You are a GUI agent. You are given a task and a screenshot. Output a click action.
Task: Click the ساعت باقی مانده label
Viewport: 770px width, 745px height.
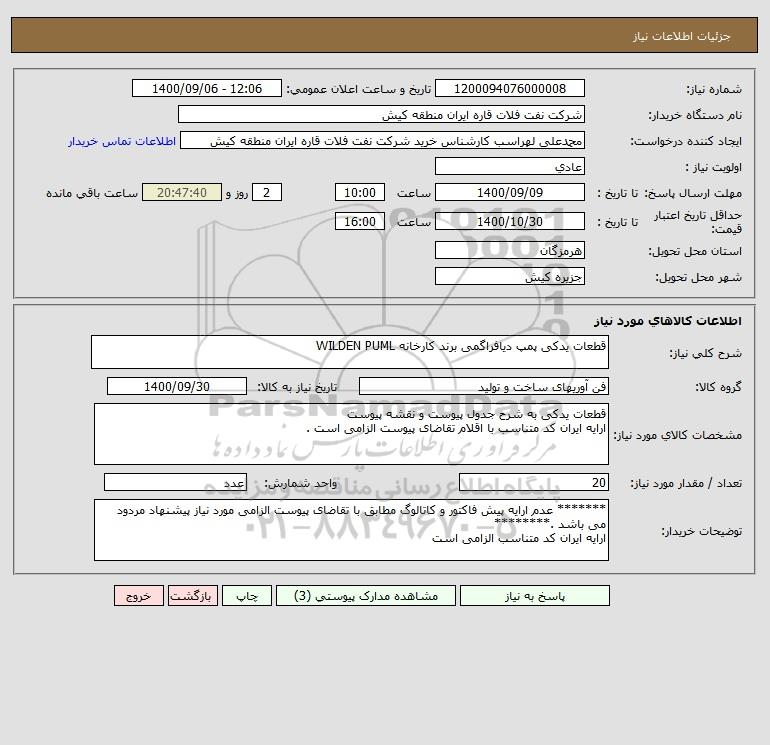(92, 193)
